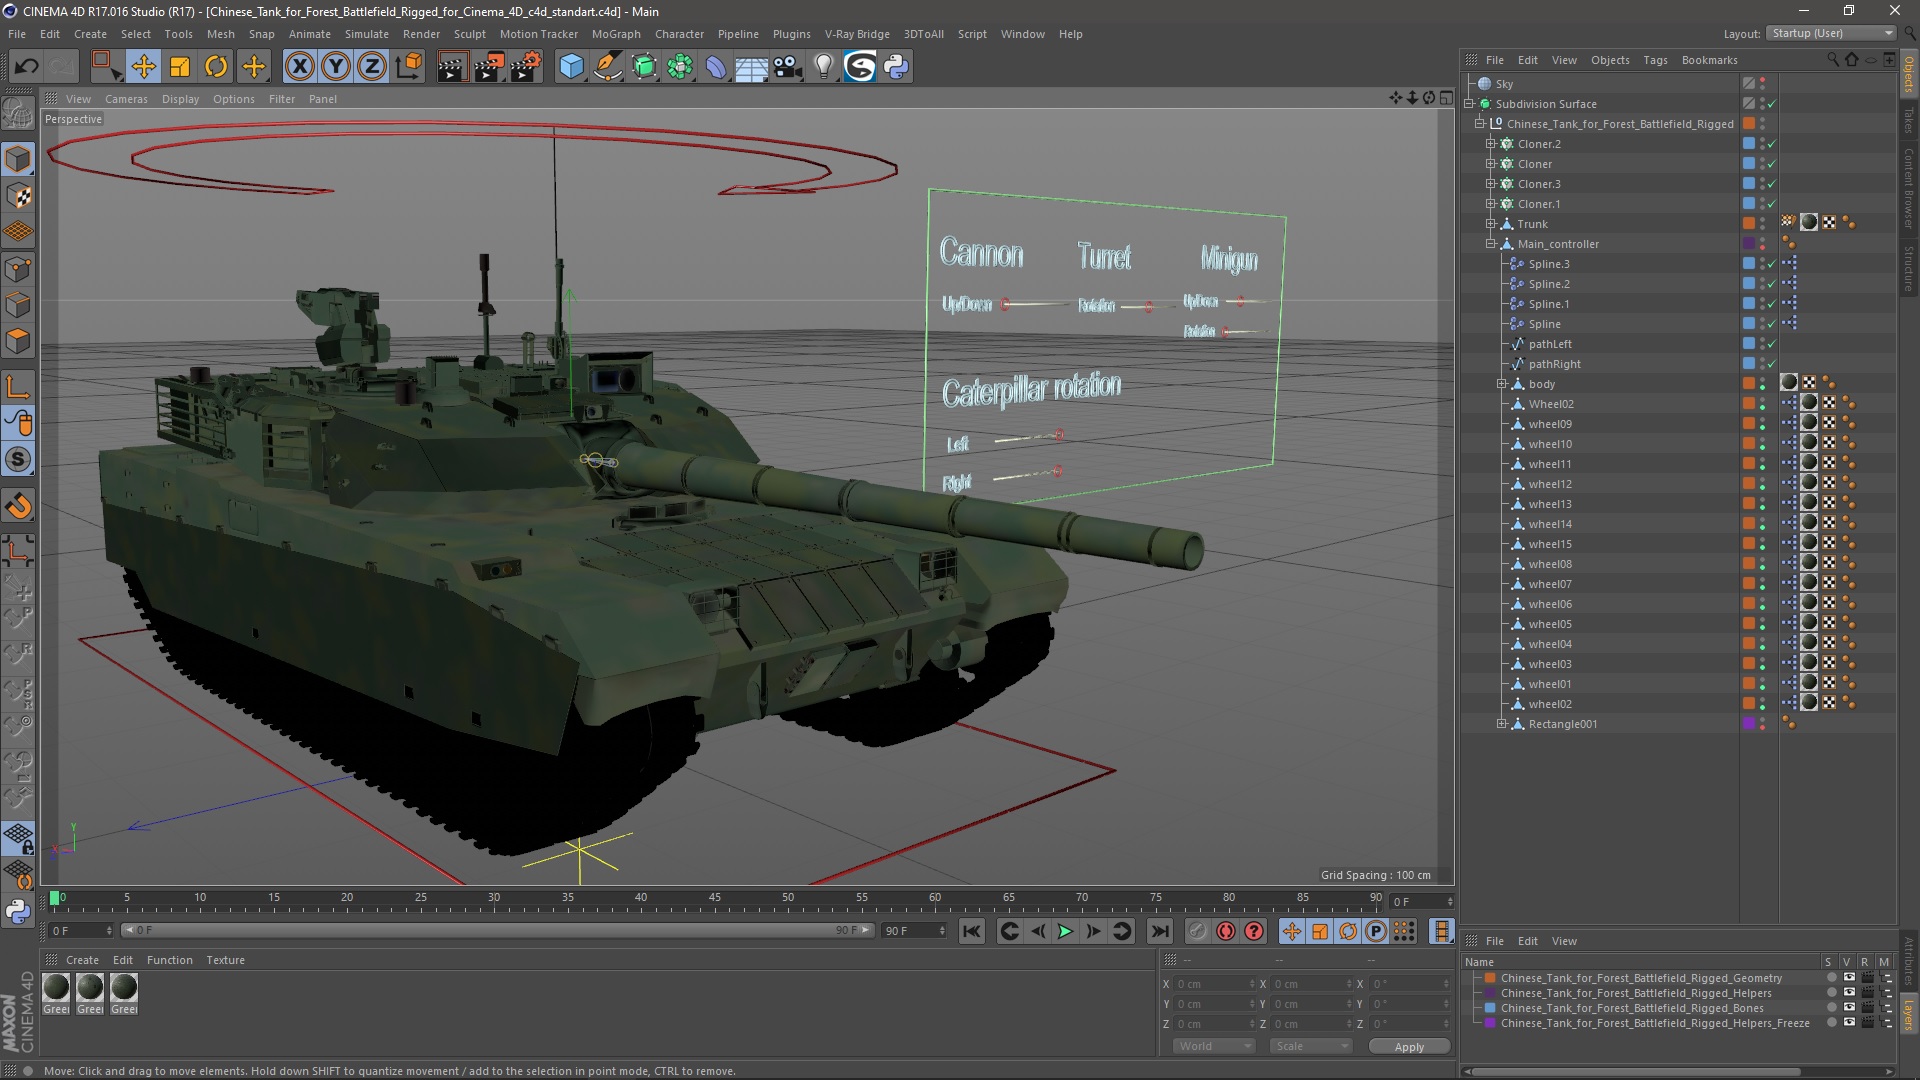Open Edit Render Settings icon

tap(526, 67)
